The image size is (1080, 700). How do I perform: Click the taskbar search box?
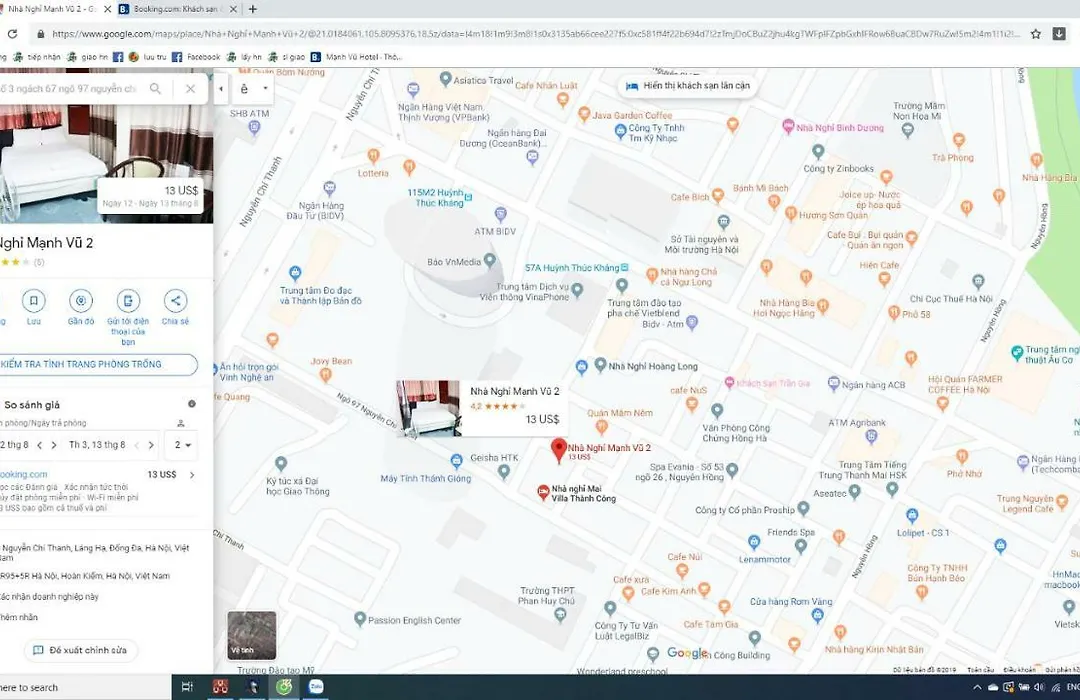click(x=83, y=687)
